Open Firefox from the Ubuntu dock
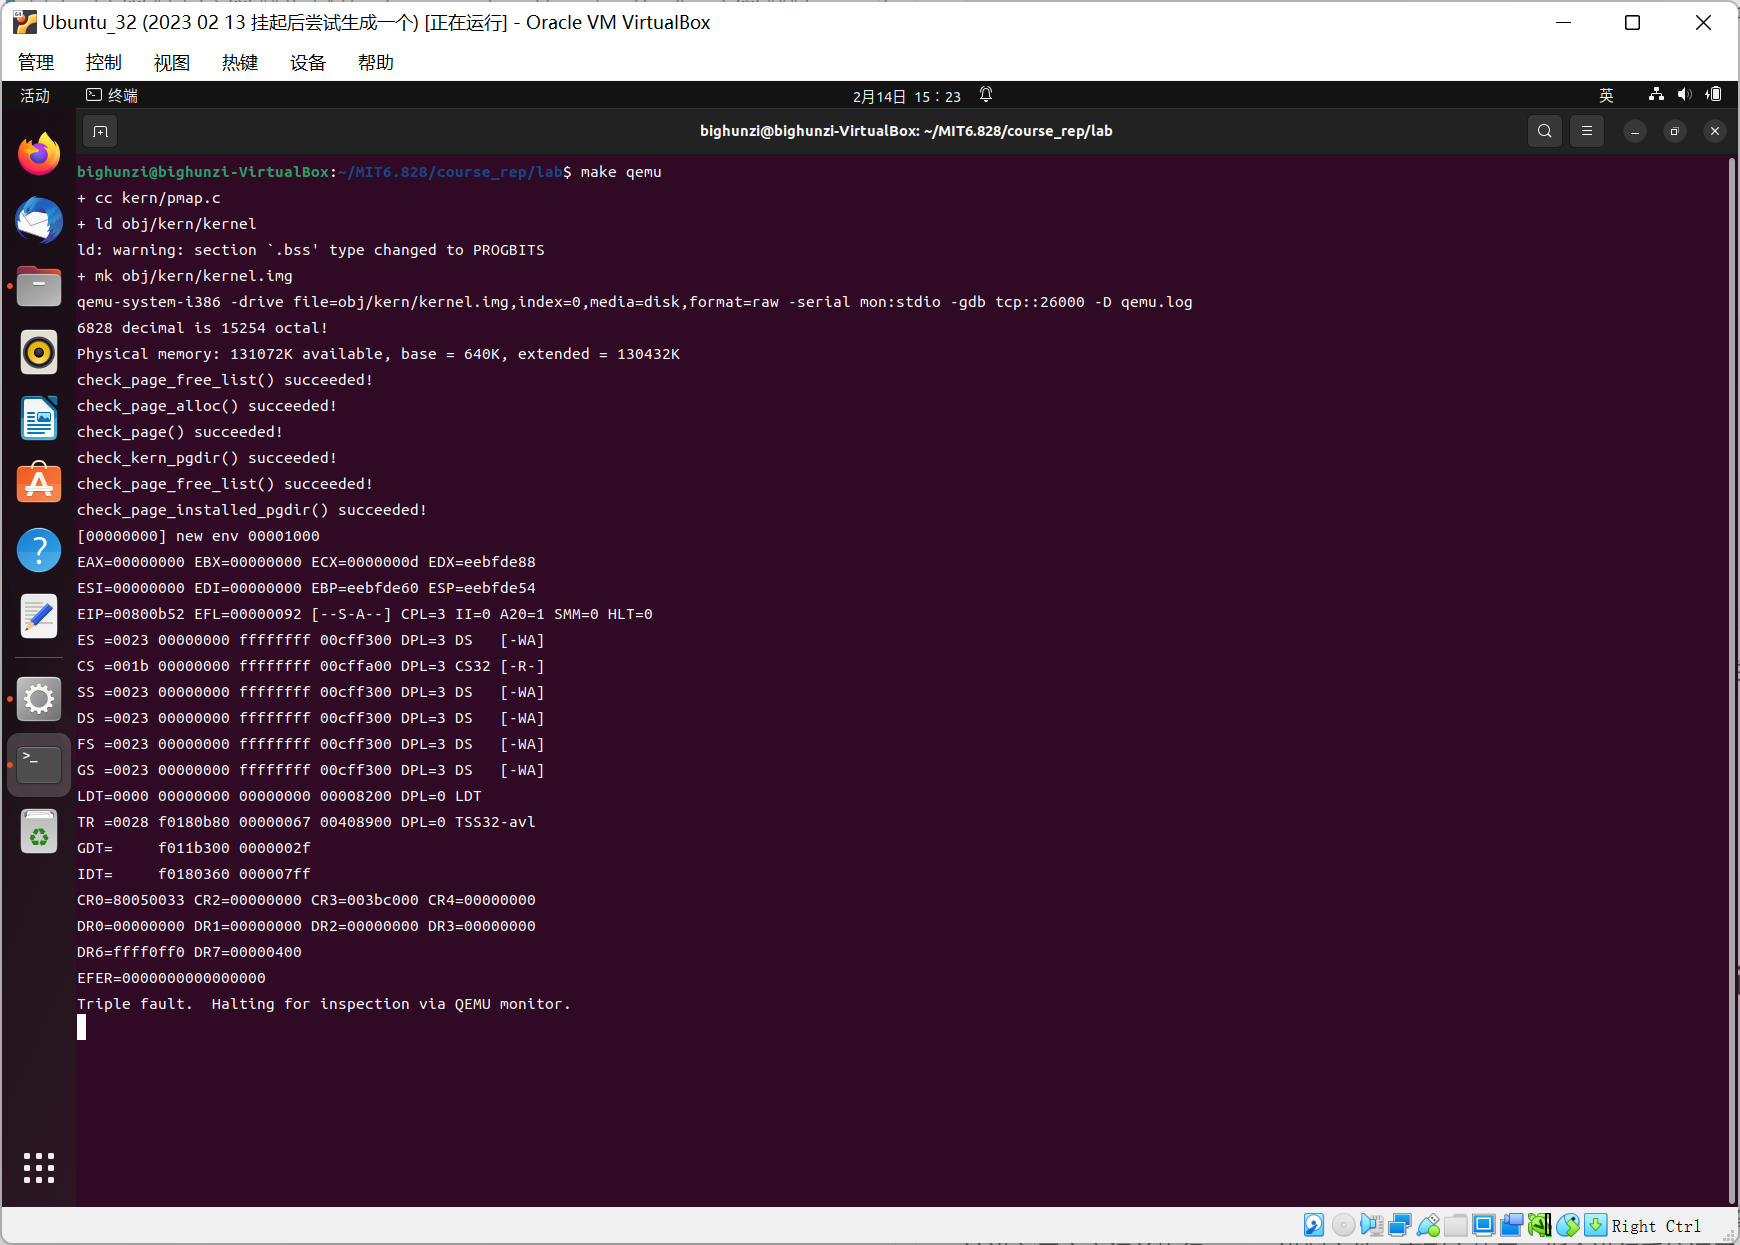Viewport: 1740px width, 1245px height. (x=39, y=154)
